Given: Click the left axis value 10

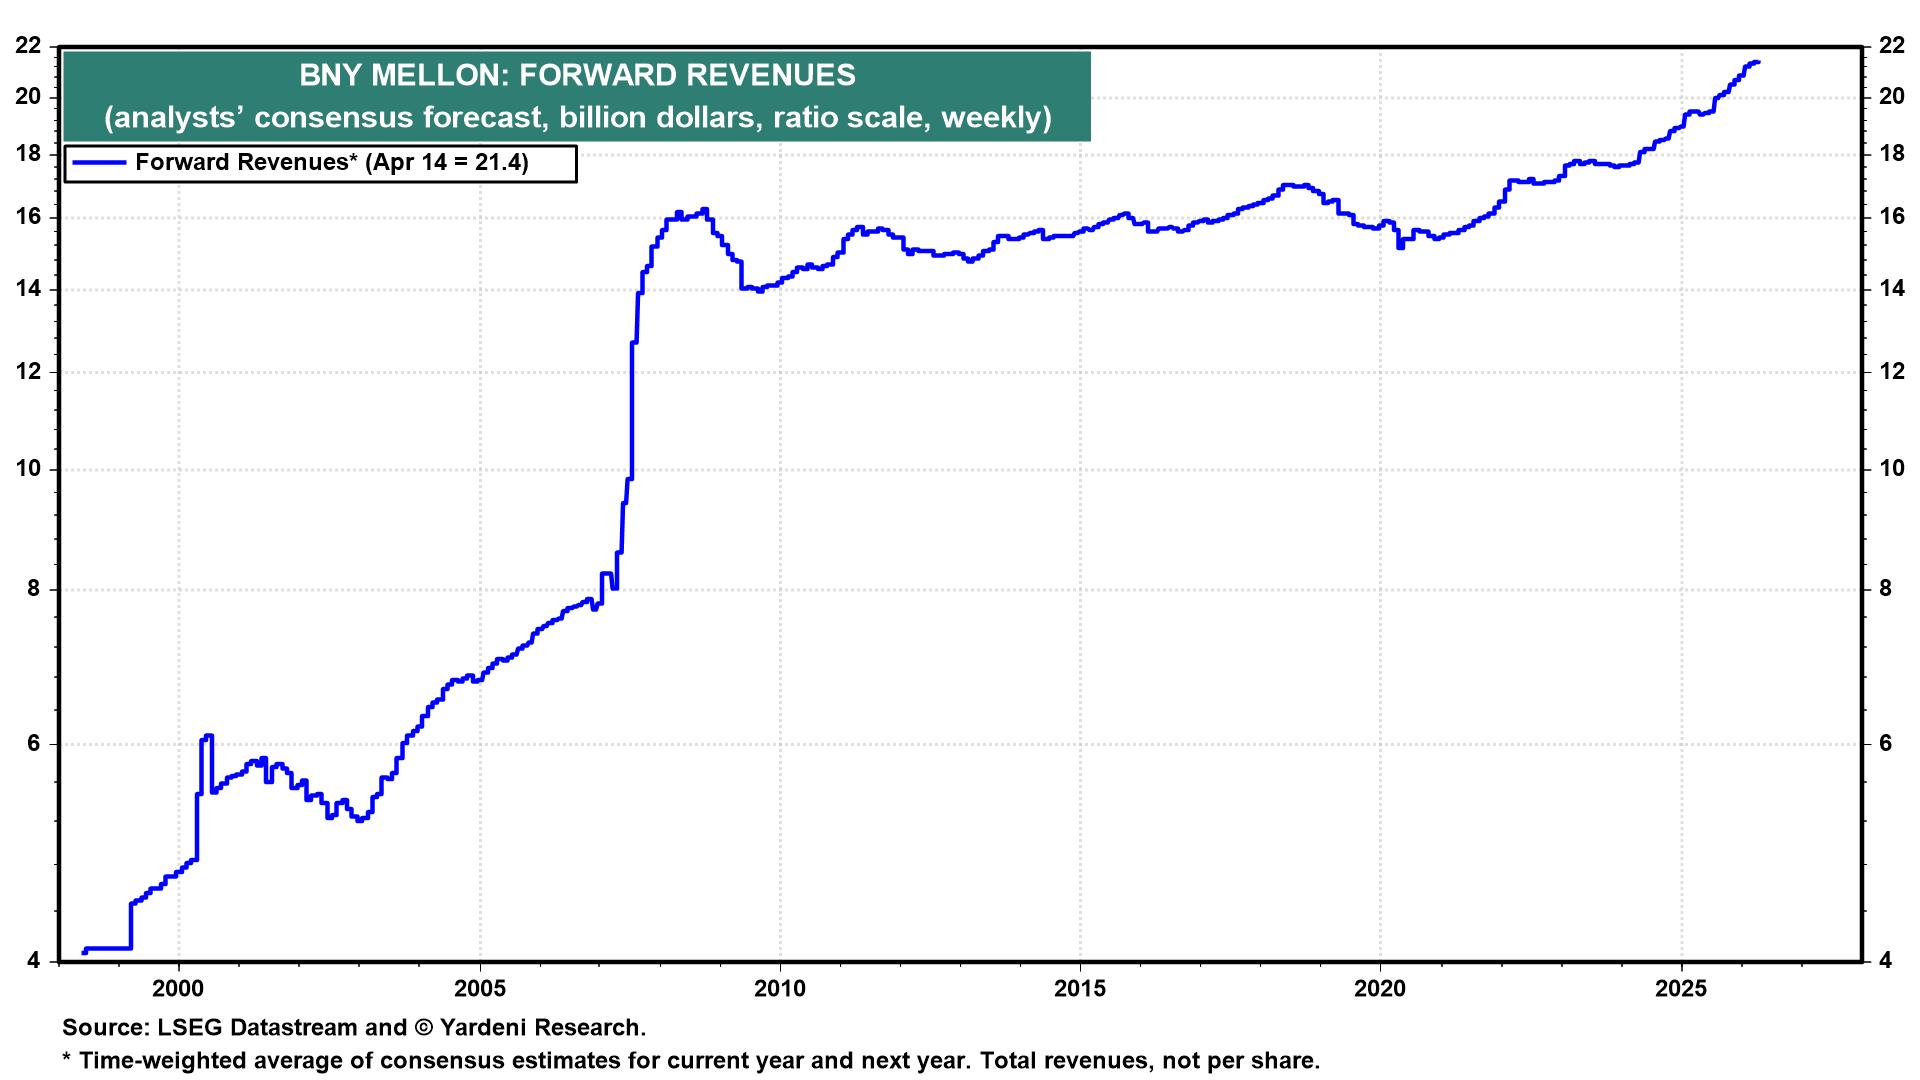Looking at the screenshot, I should click(x=29, y=469).
